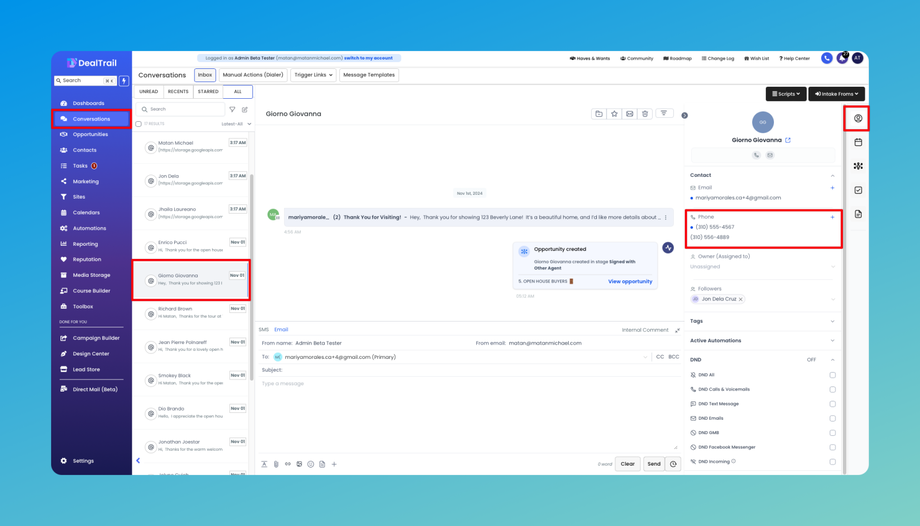Open Automations from the sidebar
The height and width of the screenshot is (526, 920).
point(89,228)
